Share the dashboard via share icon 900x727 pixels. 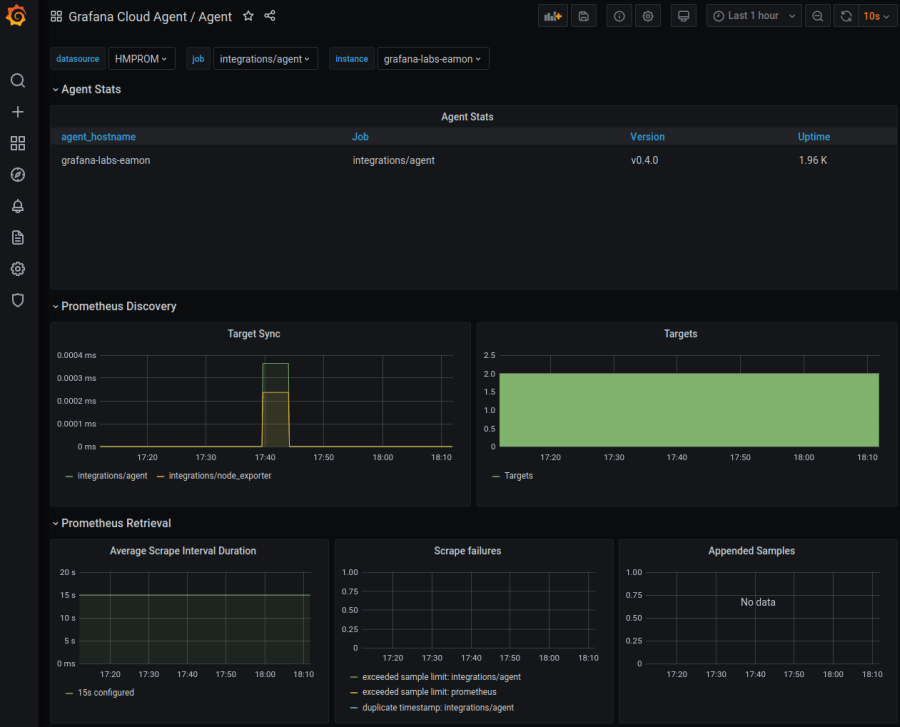[270, 16]
